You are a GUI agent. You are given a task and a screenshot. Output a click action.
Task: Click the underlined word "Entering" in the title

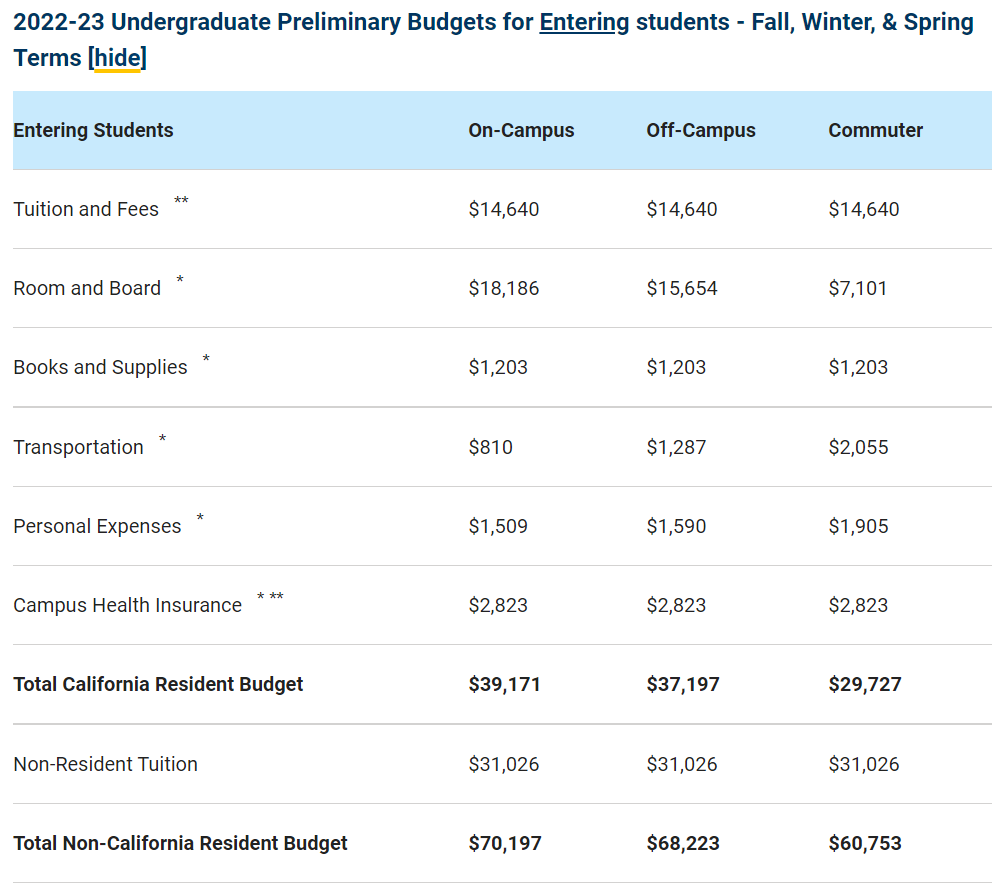point(584,22)
